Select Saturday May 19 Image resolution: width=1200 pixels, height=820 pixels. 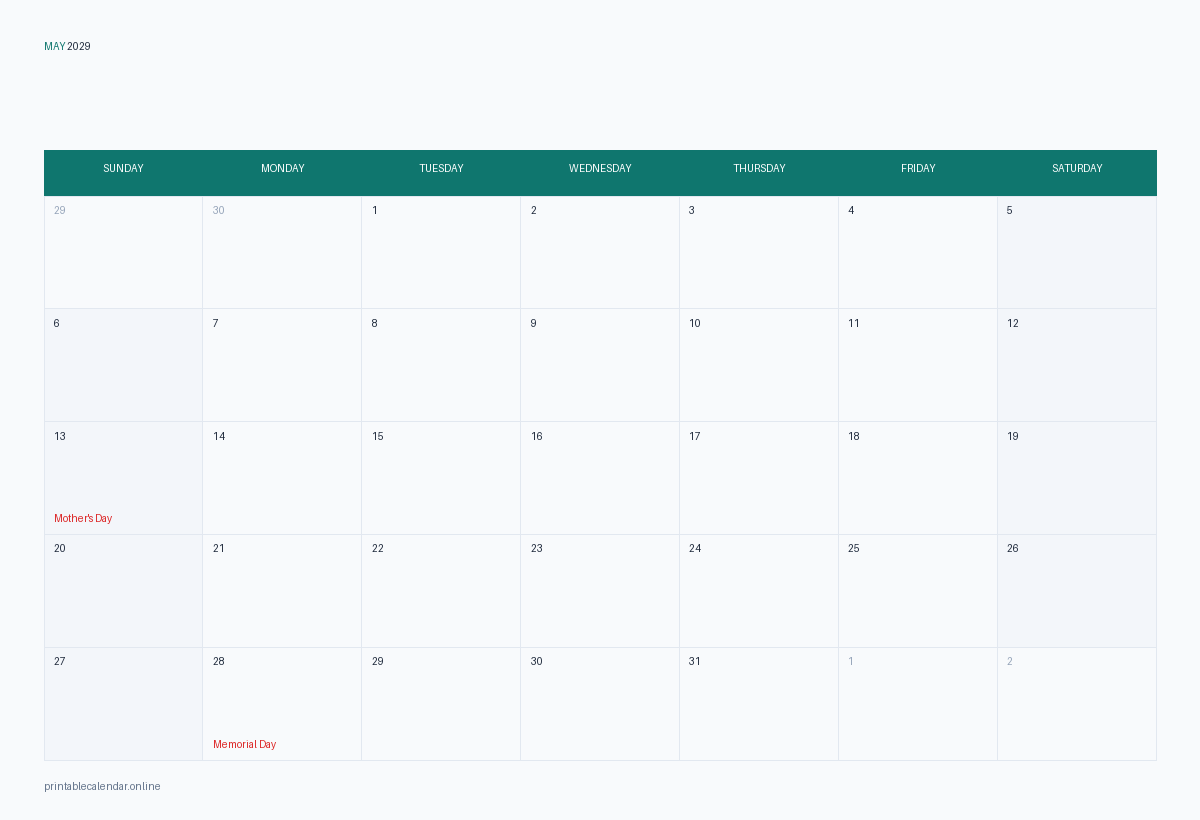click(1077, 478)
